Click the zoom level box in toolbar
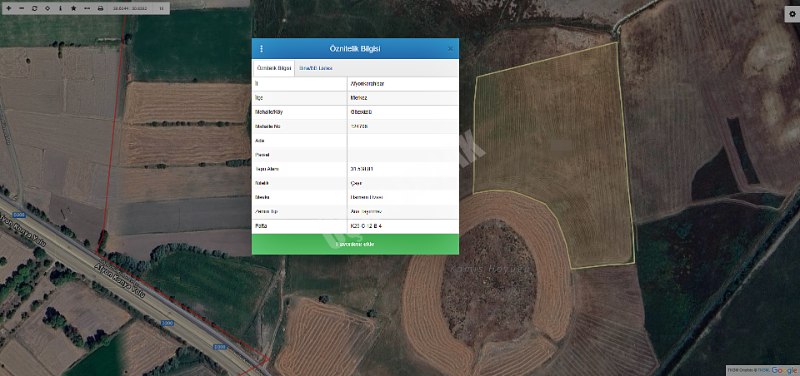This screenshot has width=800, height=376. click(161, 9)
